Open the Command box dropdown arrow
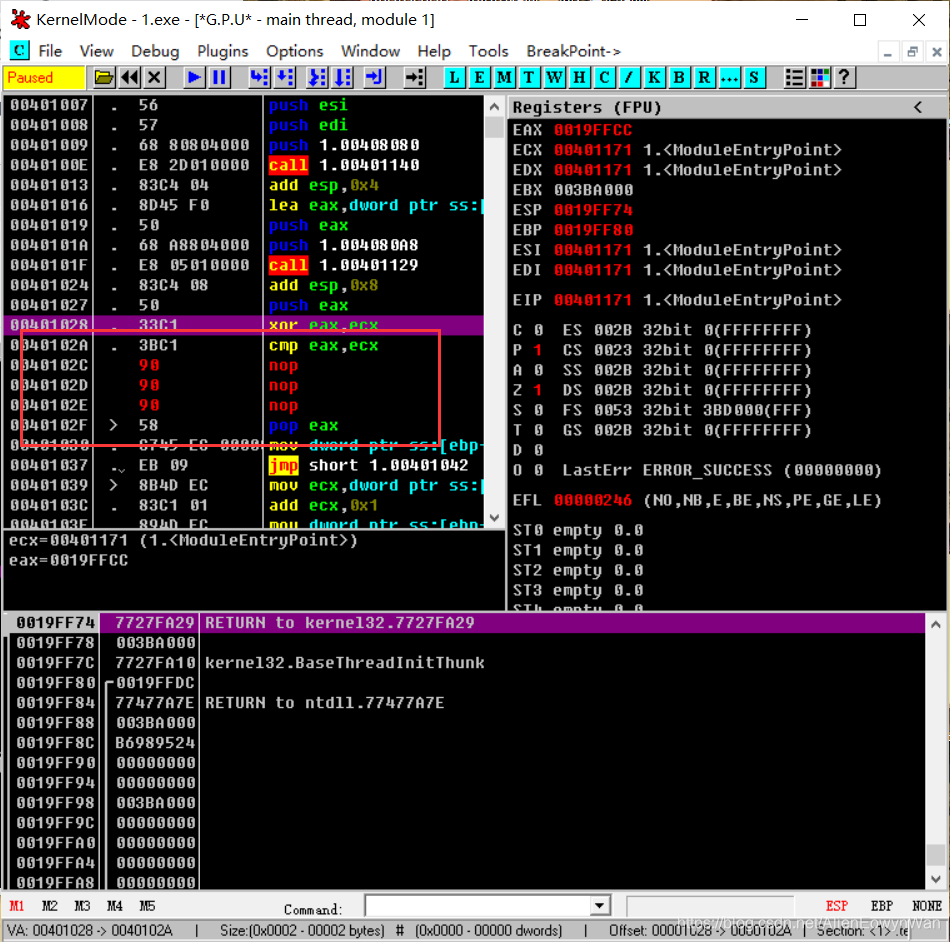Image resolution: width=950 pixels, height=942 pixels. (x=599, y=906)
